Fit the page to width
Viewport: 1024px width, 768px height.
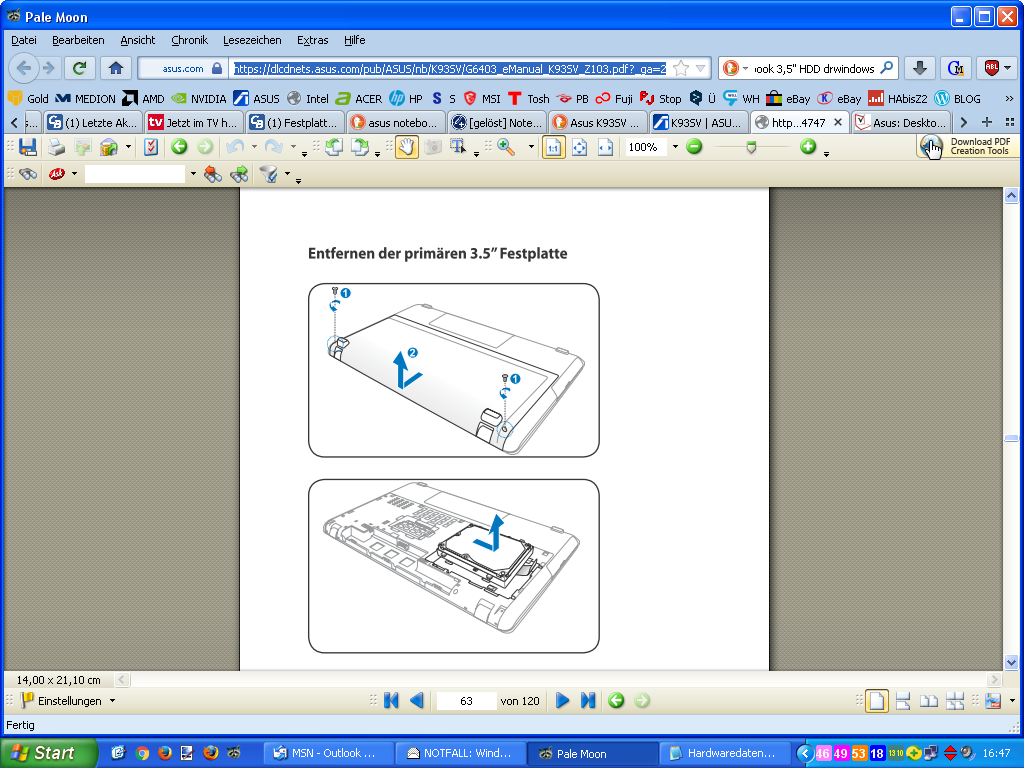tap(605, 147)
